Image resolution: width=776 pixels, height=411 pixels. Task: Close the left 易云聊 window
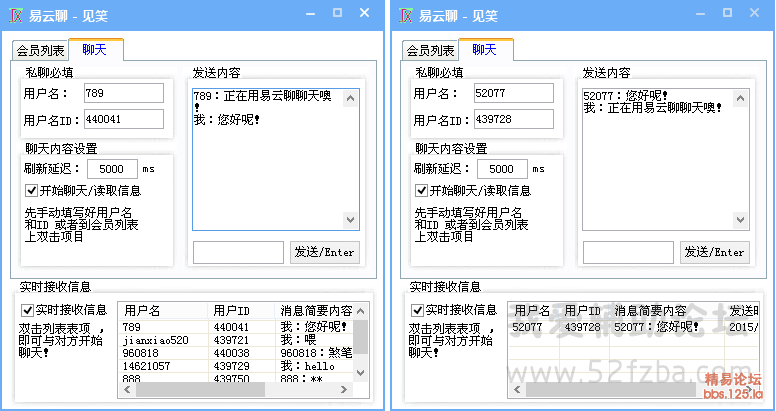tap(364, 13)
